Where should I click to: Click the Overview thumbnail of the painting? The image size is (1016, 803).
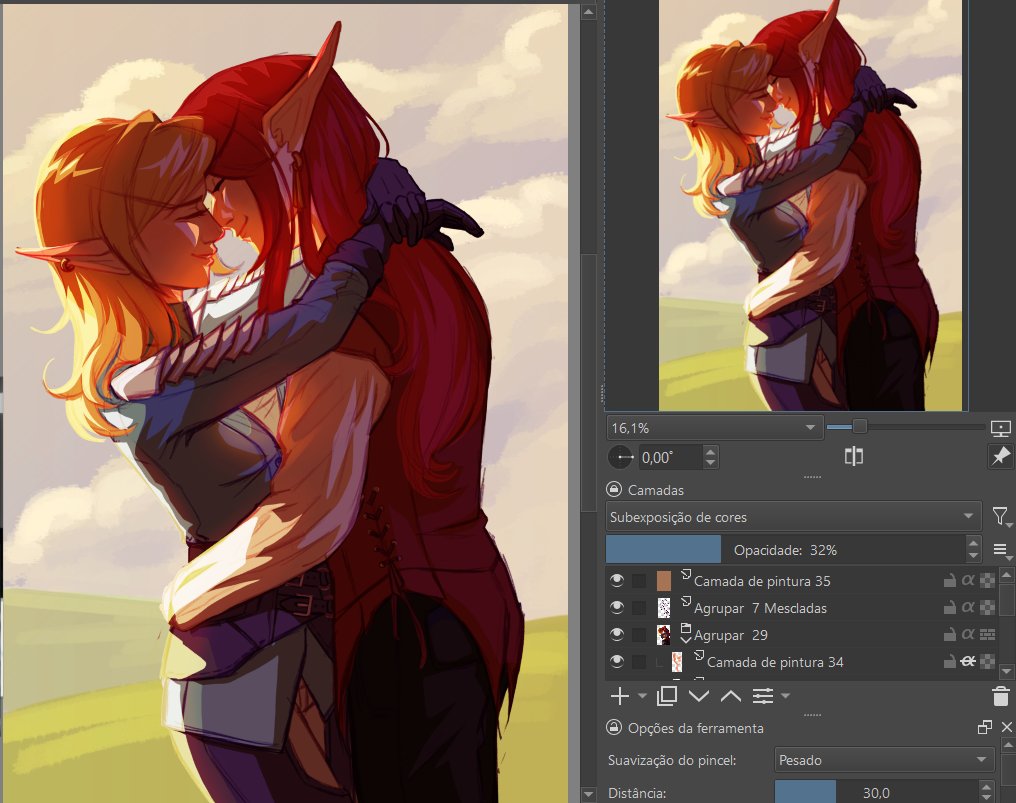pyautogui.click(x=811, y=205)
